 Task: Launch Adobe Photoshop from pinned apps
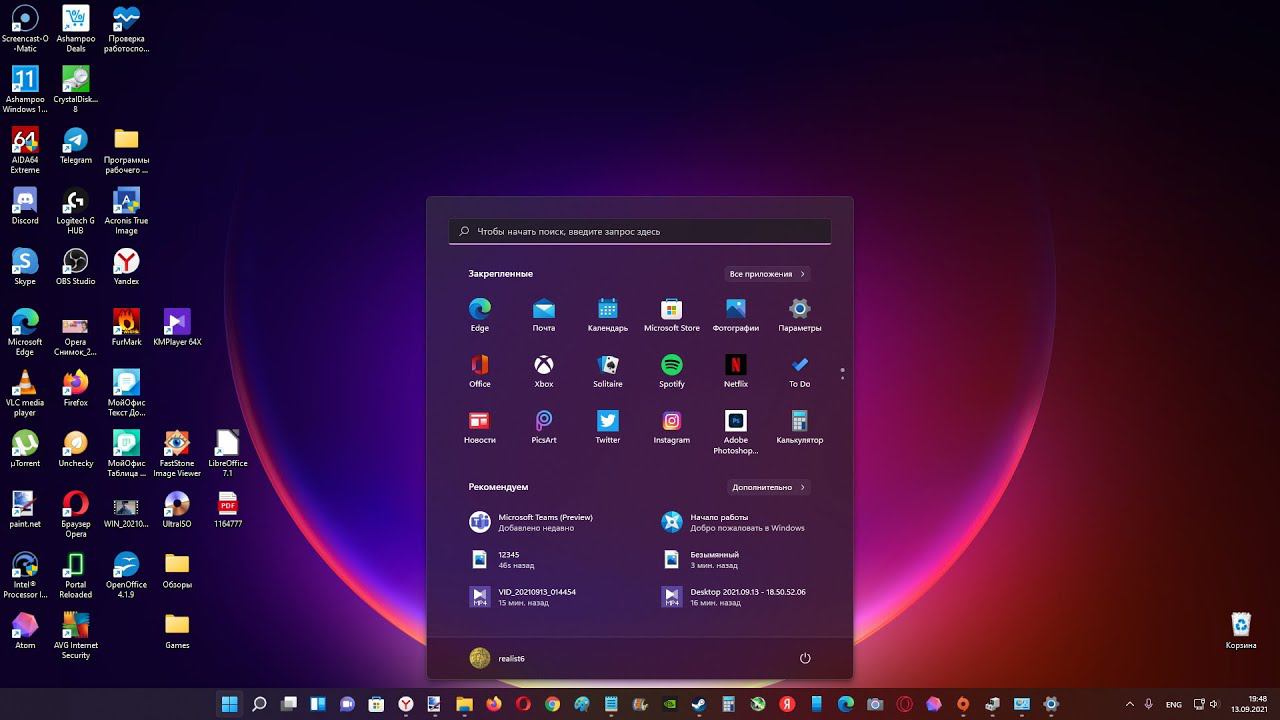[736, 432]
